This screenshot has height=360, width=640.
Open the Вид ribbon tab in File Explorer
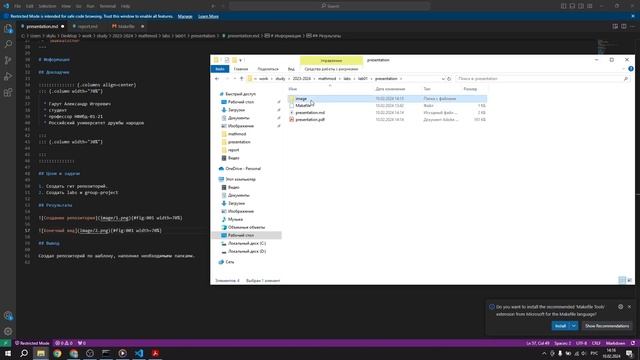point(291,69)
